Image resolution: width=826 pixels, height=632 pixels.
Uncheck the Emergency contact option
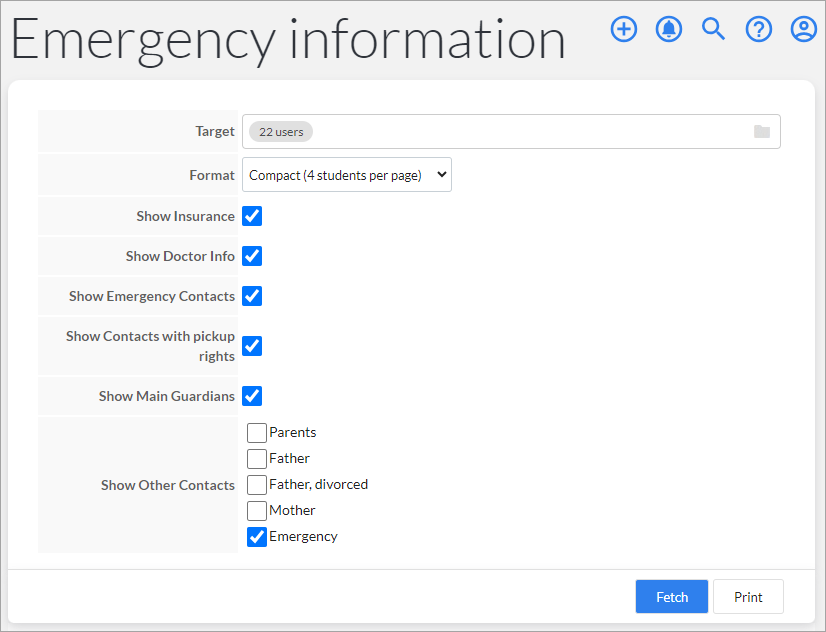point(256,536)
